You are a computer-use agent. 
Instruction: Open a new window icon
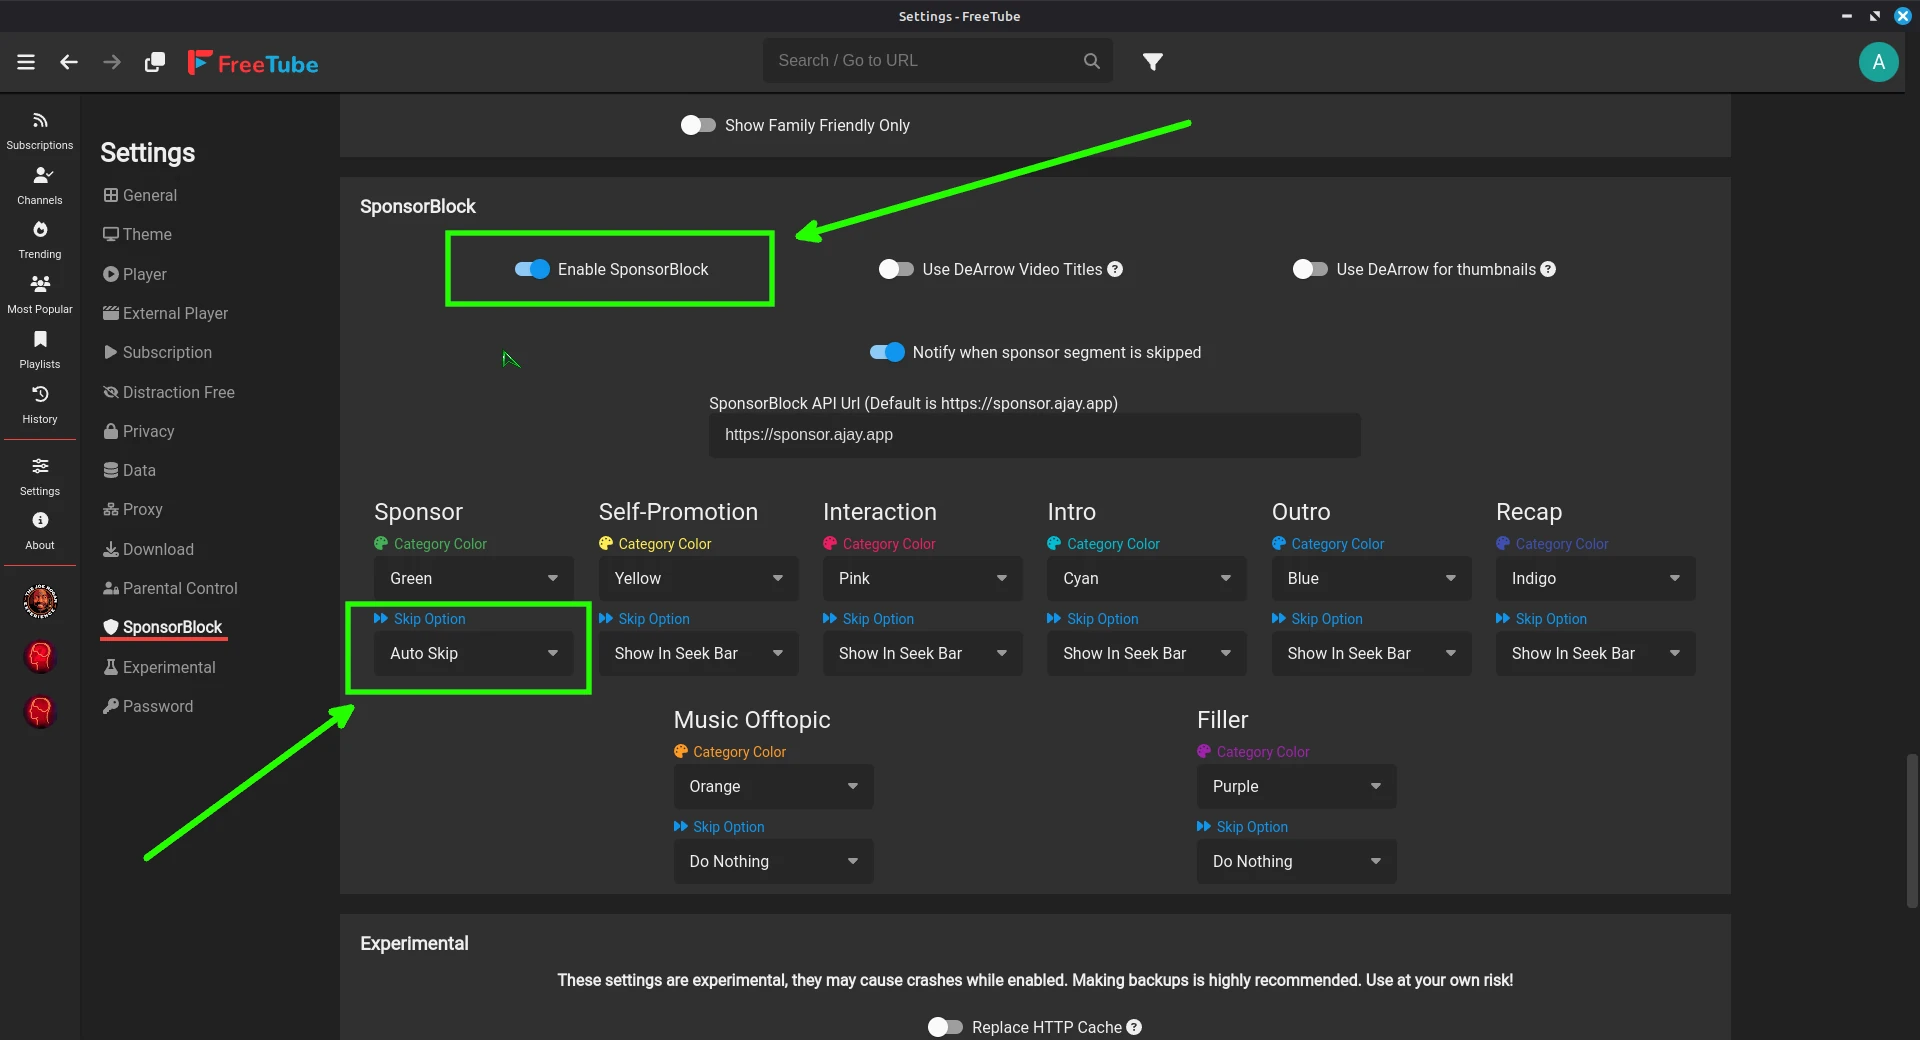[155, 62]
